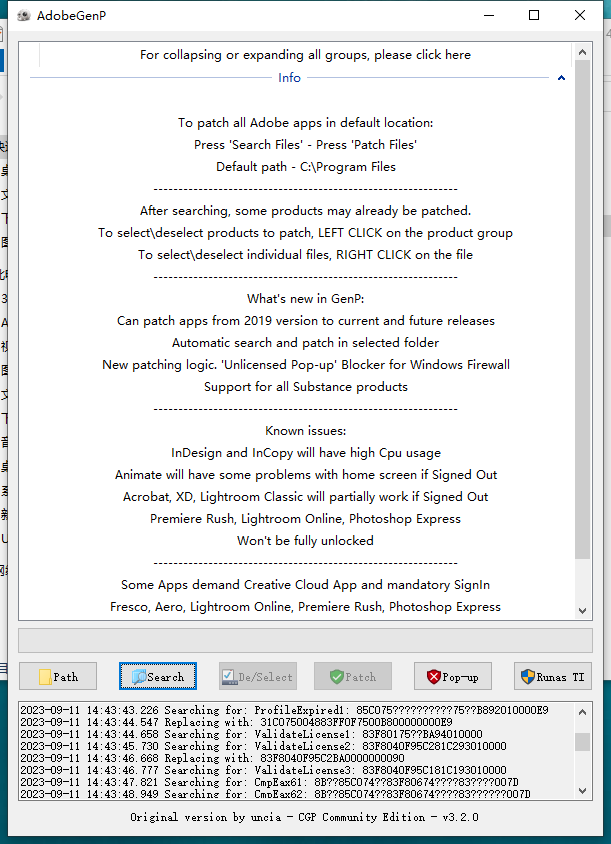Image resolution: width=611 pixels, height=844 pixels.
Task: Minimize the AdobeGenP window
Action: (488, 15)
